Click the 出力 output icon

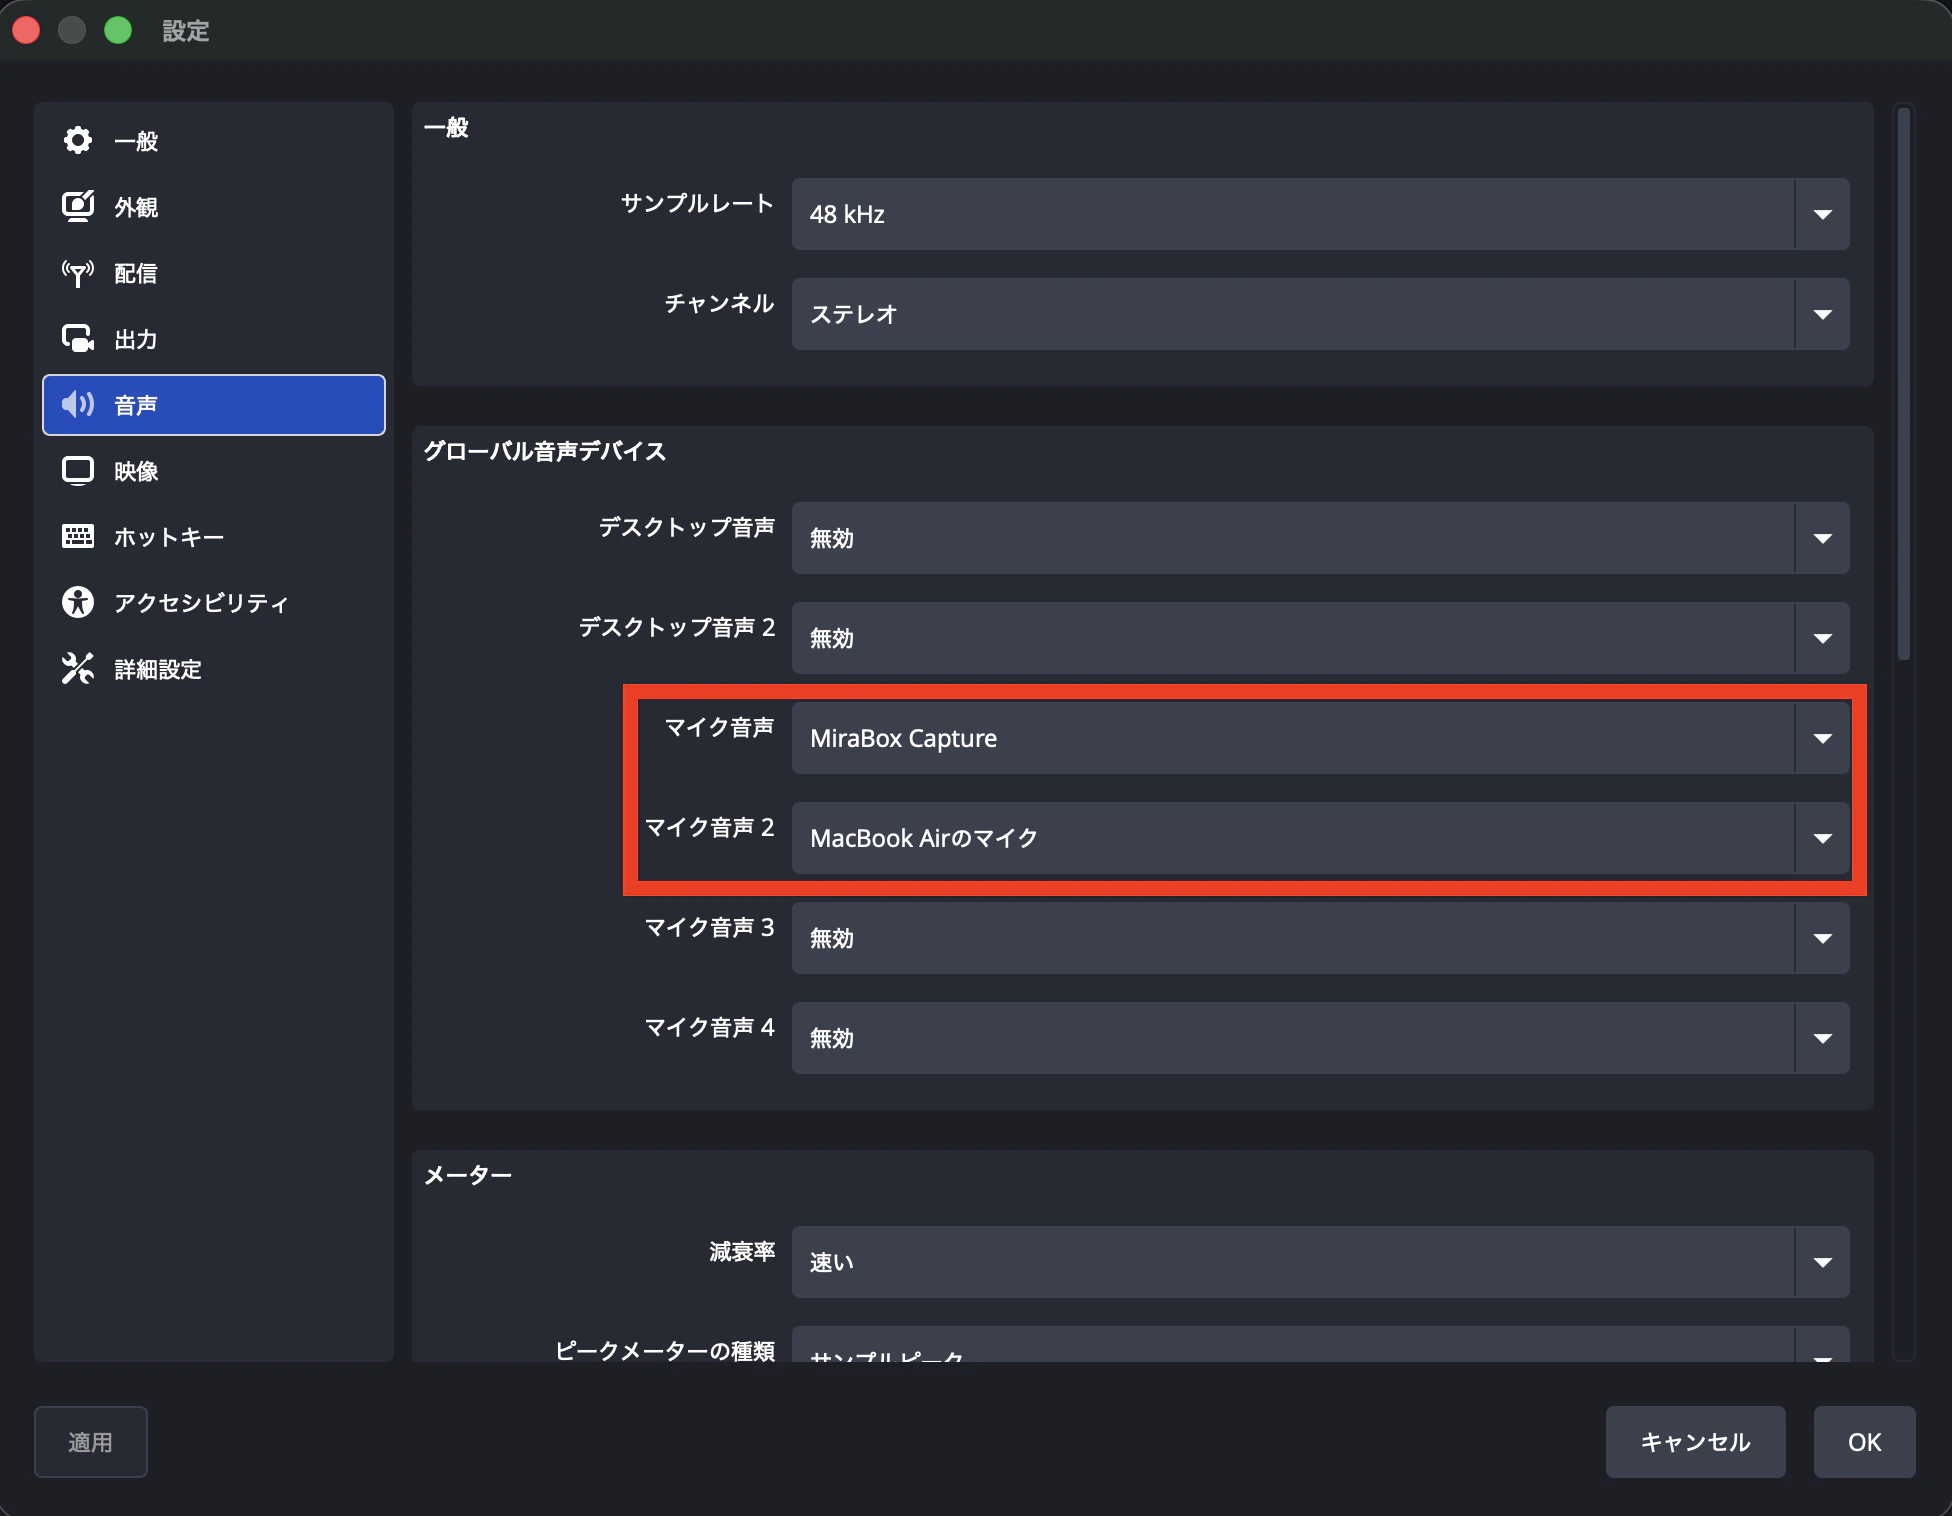tap(78, 338)
